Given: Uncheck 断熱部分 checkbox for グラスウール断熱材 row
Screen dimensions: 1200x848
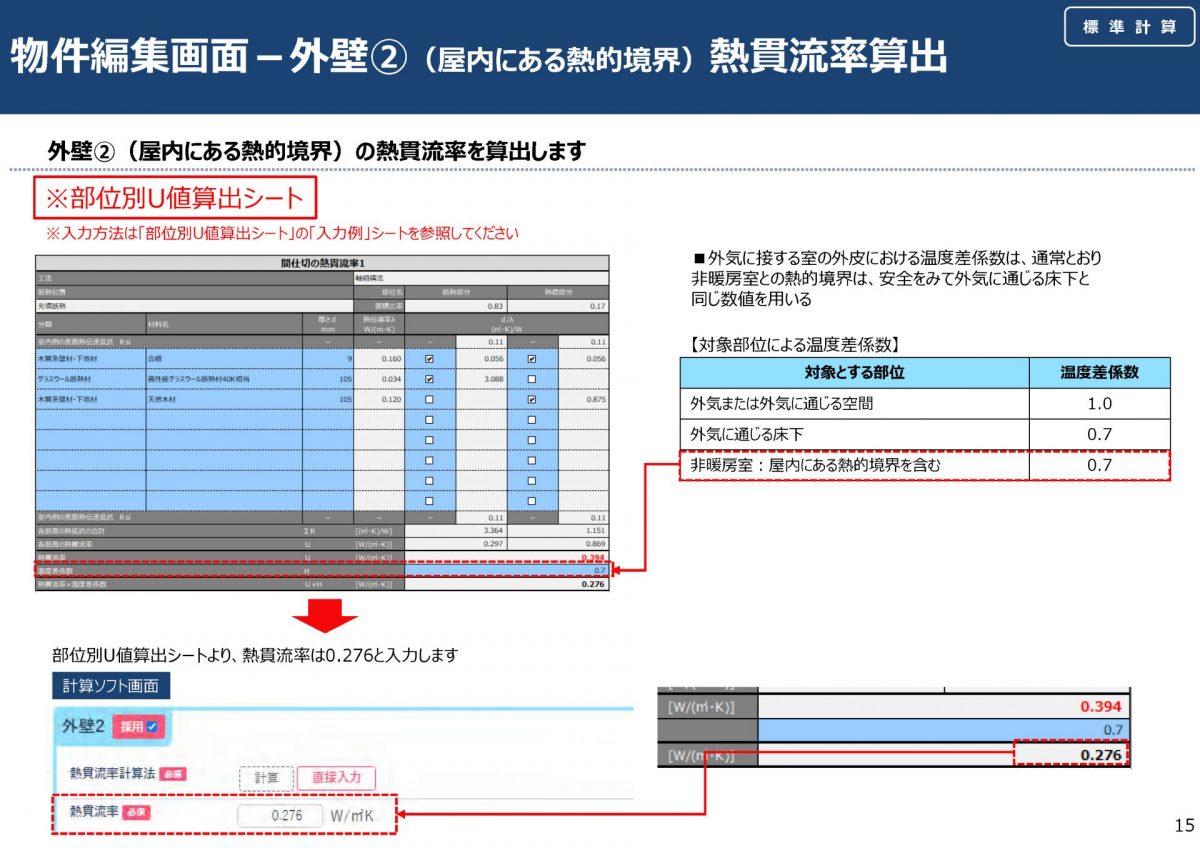Looking at the screenshot, I should pyautogui.click(x=429, y=379).
